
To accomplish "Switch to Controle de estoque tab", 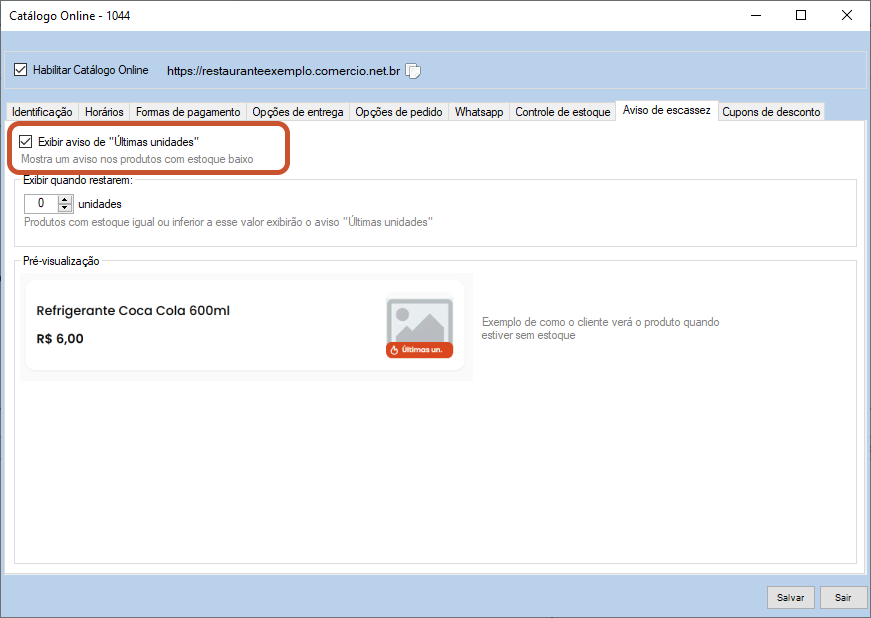I will pyautogui.click(x=563, y=112).
